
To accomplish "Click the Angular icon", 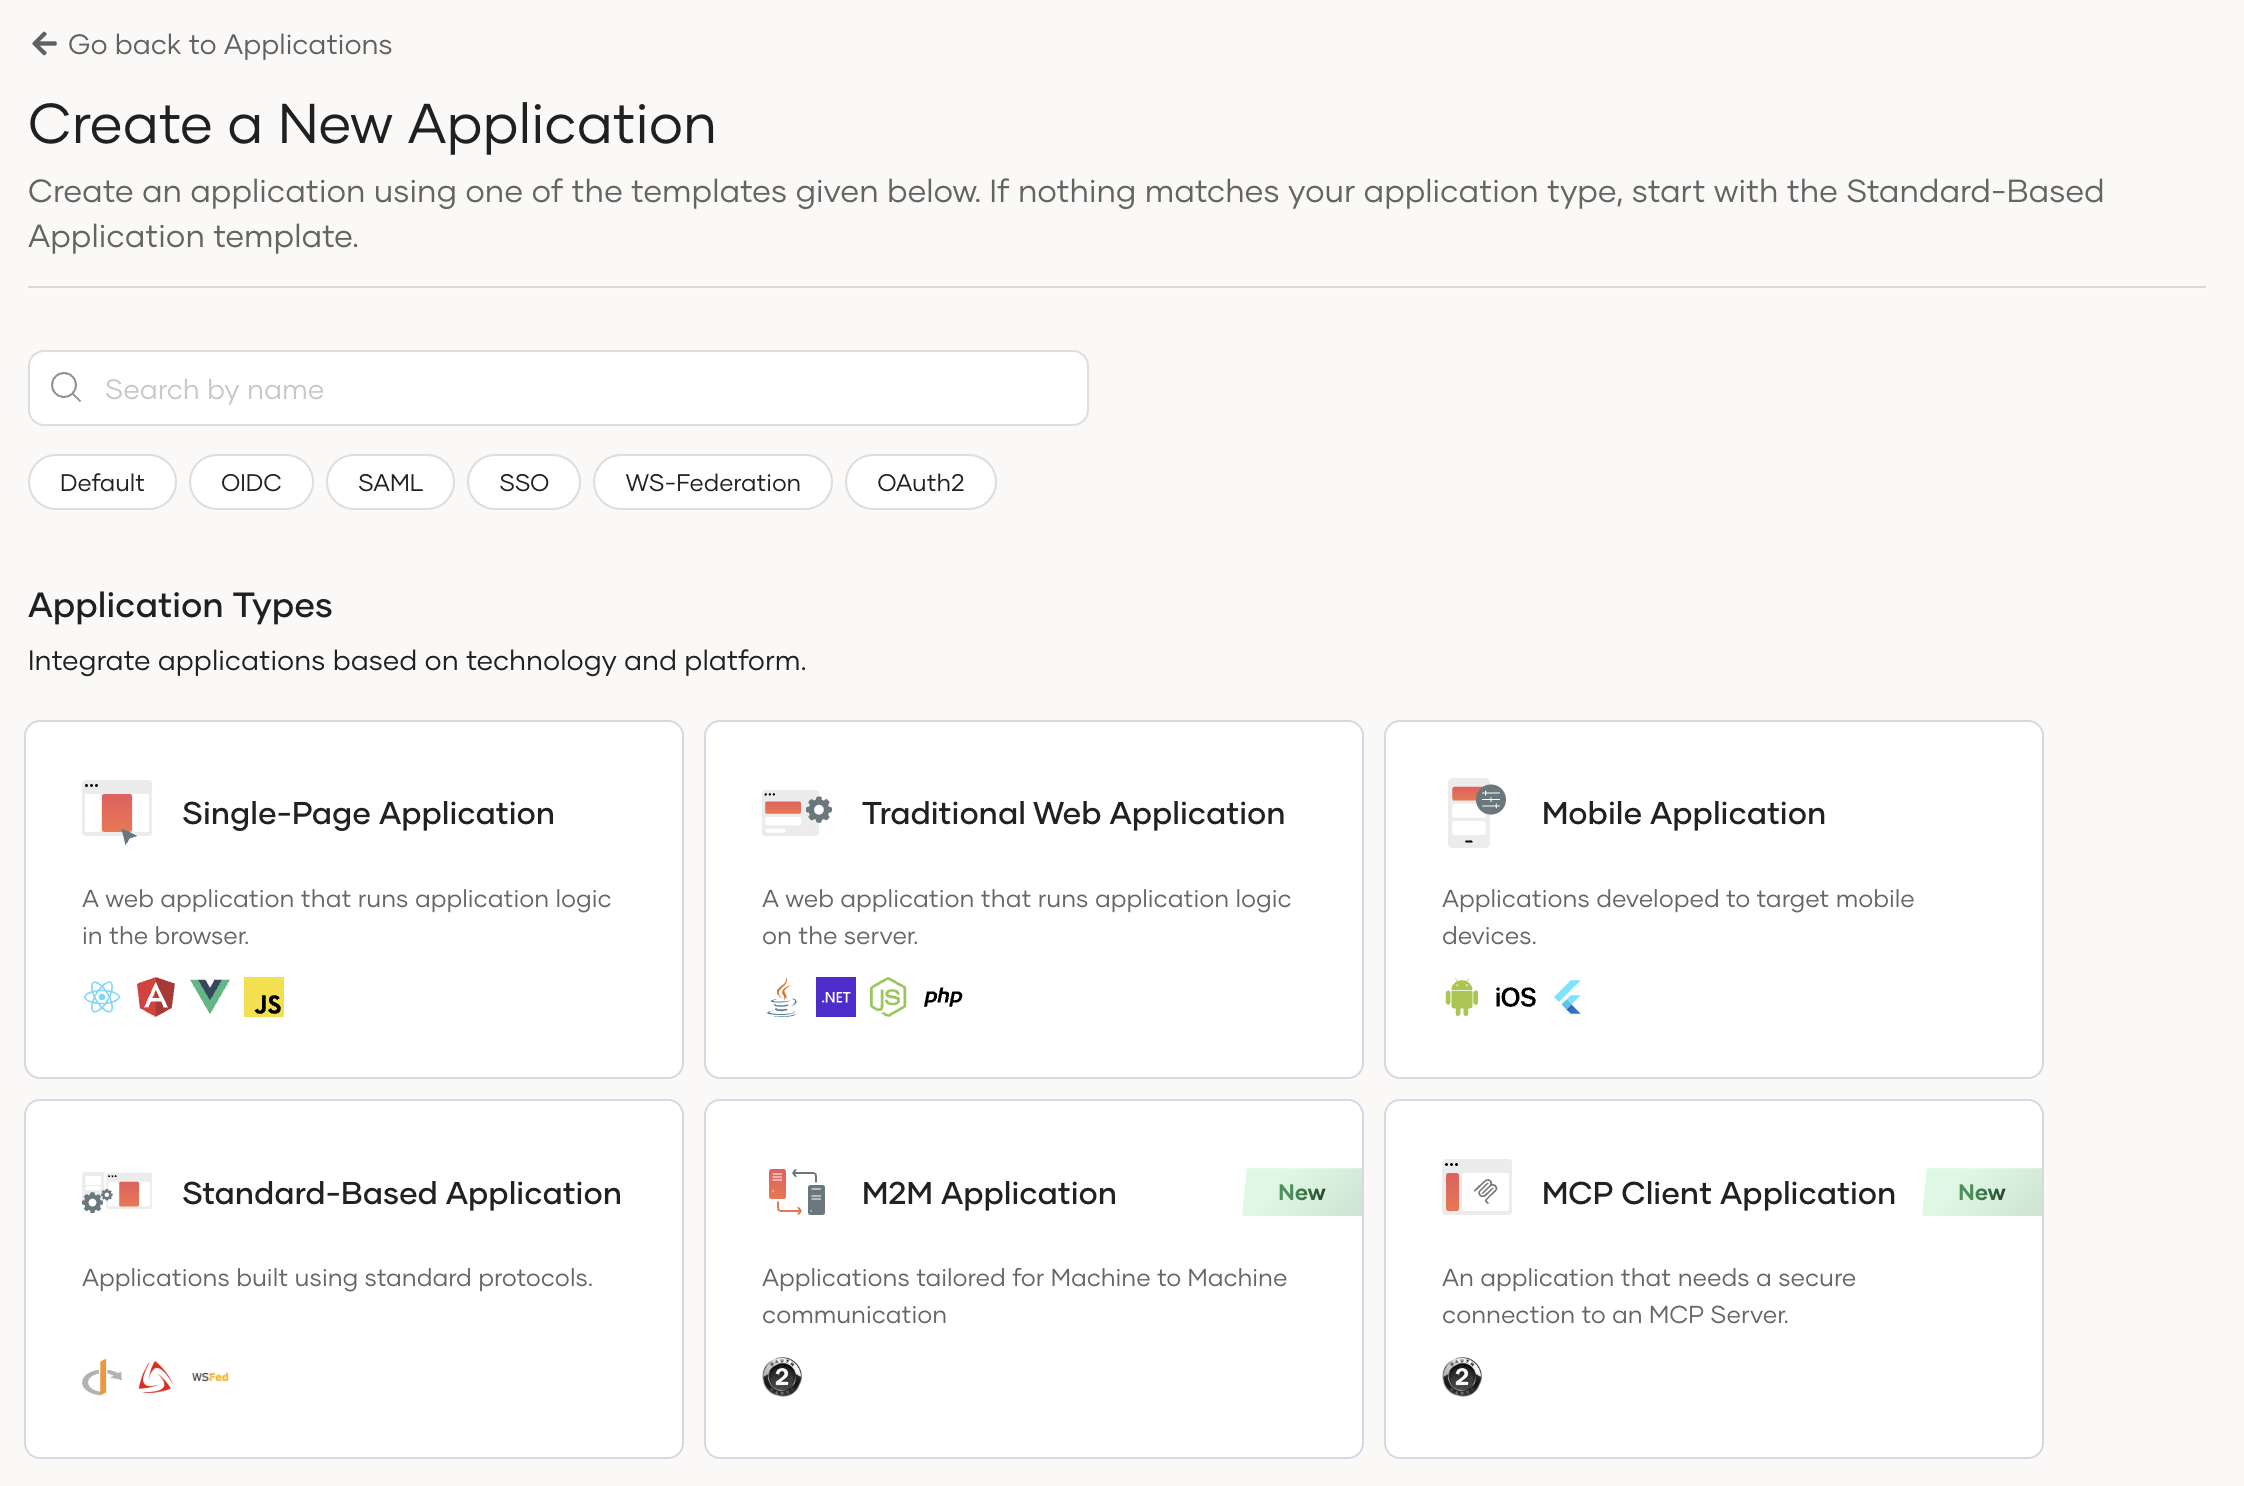I will 155,996.
